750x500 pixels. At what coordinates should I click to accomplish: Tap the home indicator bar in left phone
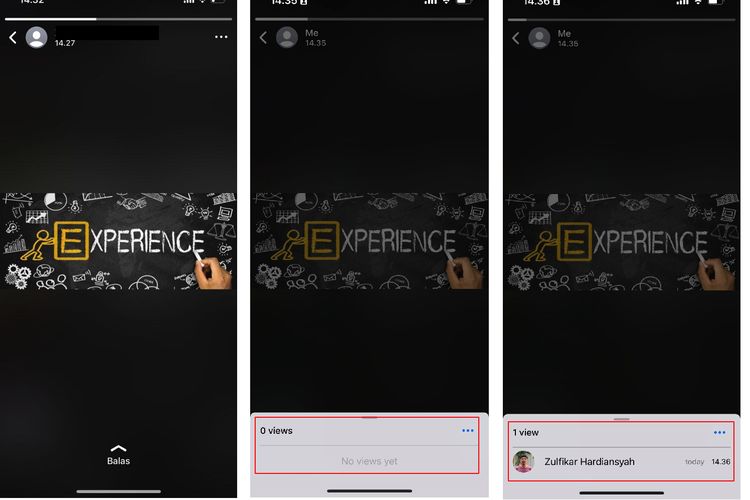[x=119, y=491]
